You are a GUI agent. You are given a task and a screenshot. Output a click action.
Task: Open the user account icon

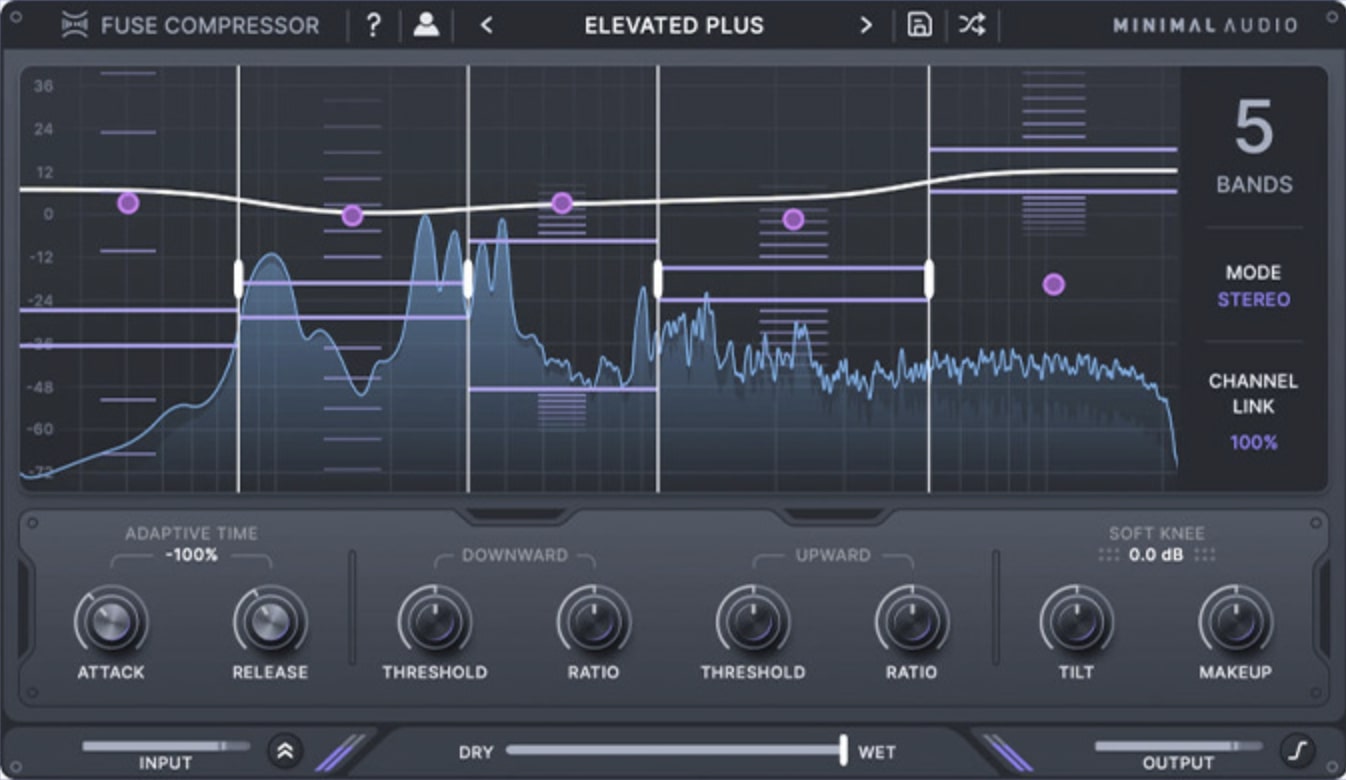(x=426, y=26)
